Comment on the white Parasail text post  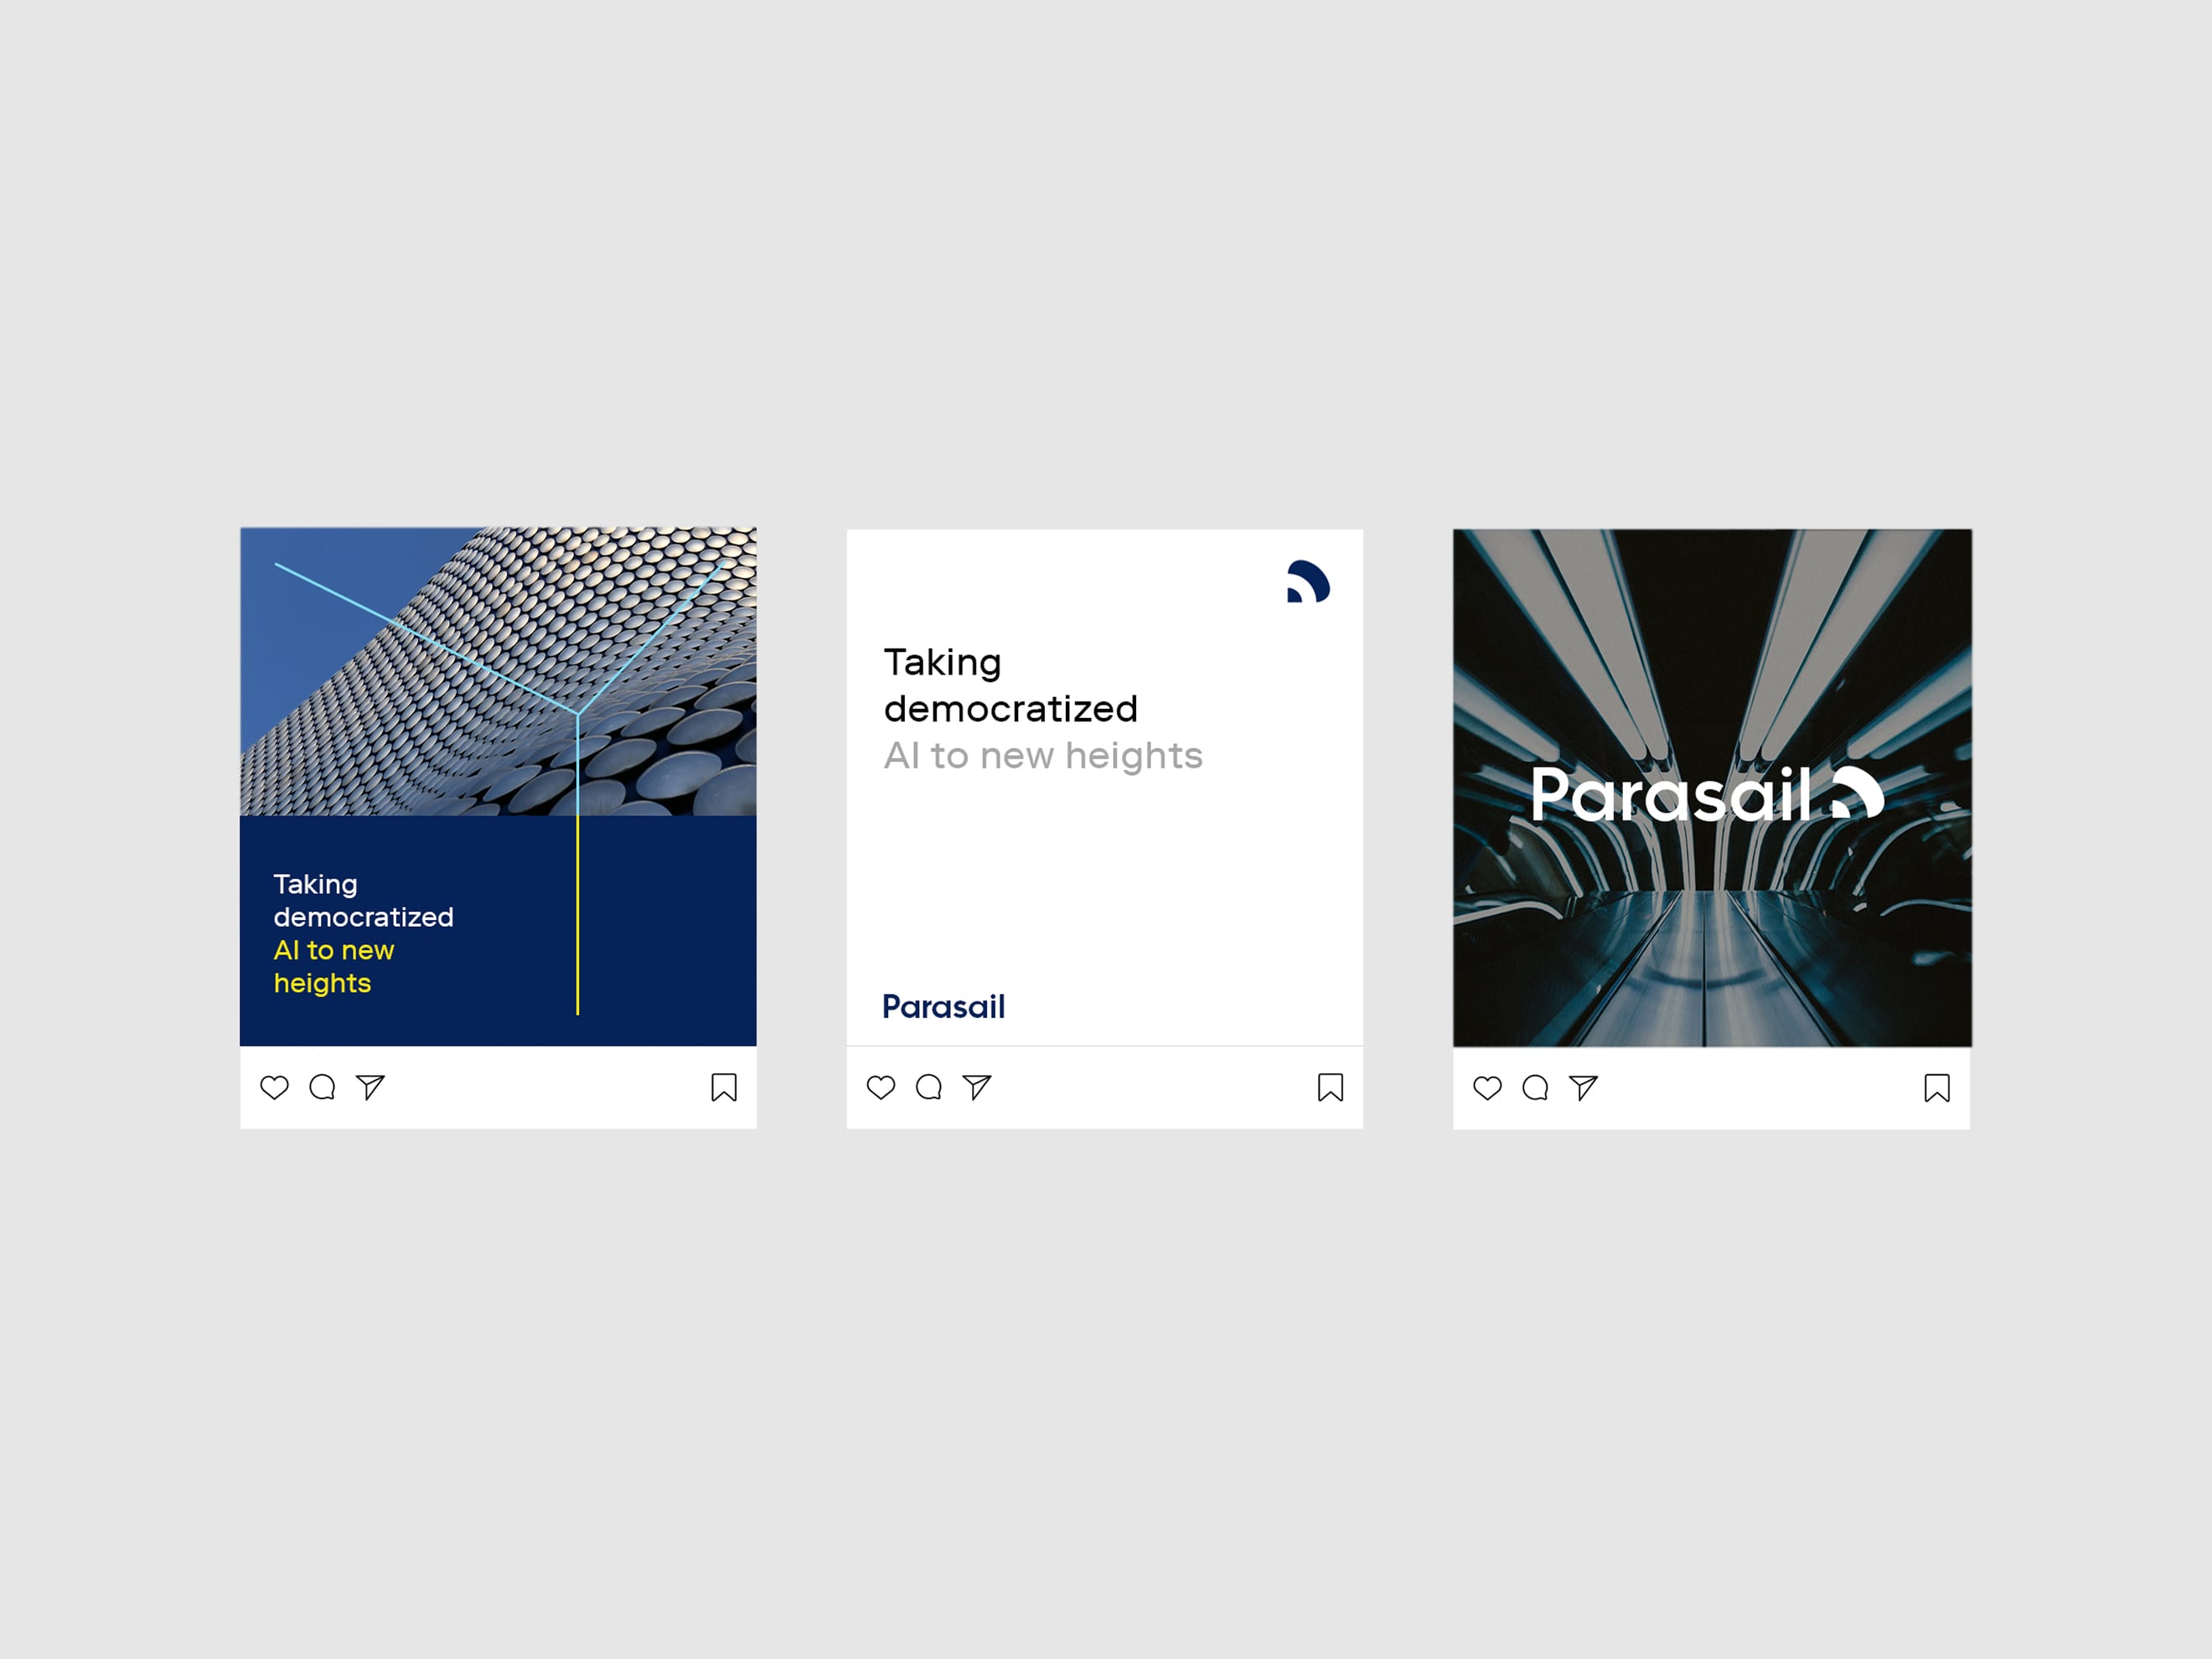[x=929, y=1087]
